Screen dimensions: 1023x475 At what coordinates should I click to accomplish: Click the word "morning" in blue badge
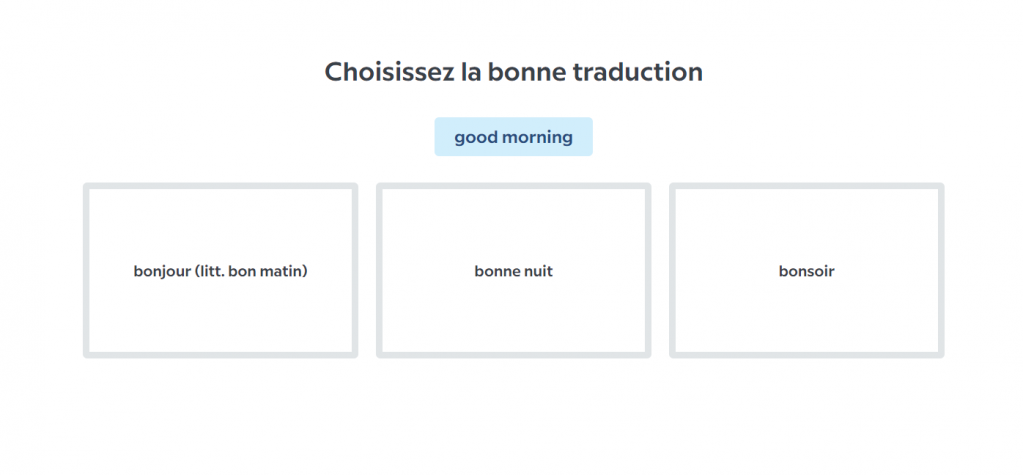[537, 137]
